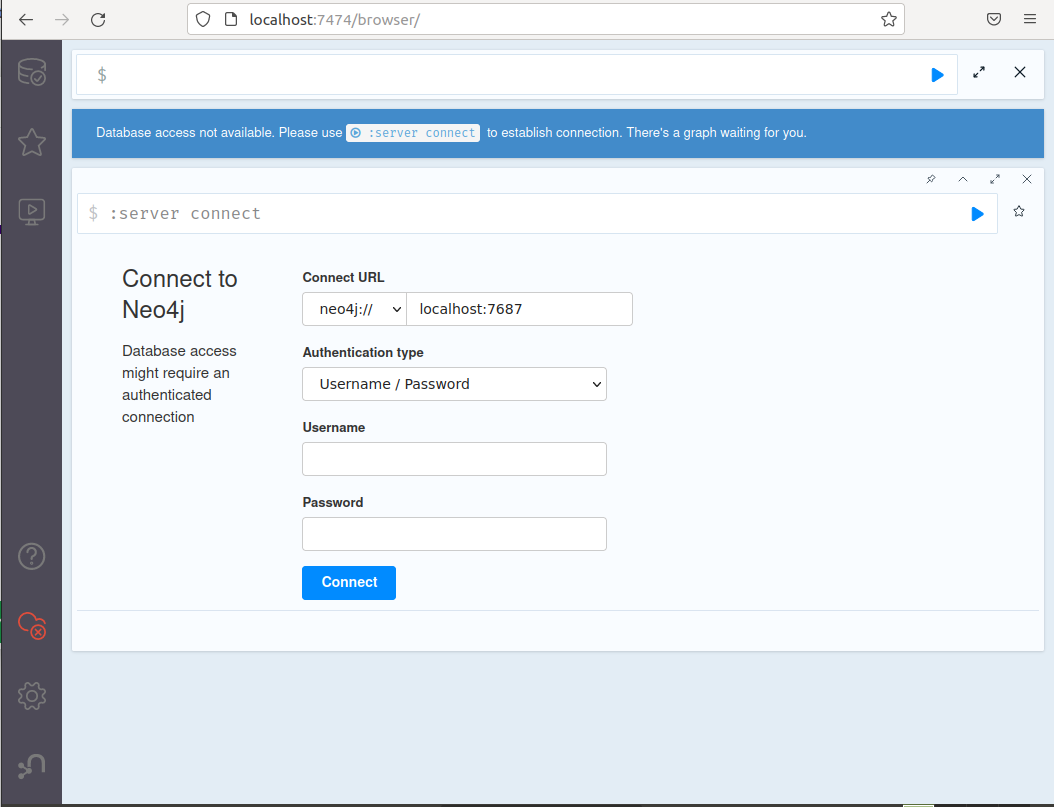
Task: Pin the :server connect frame
Action: [x=931, y=179]
